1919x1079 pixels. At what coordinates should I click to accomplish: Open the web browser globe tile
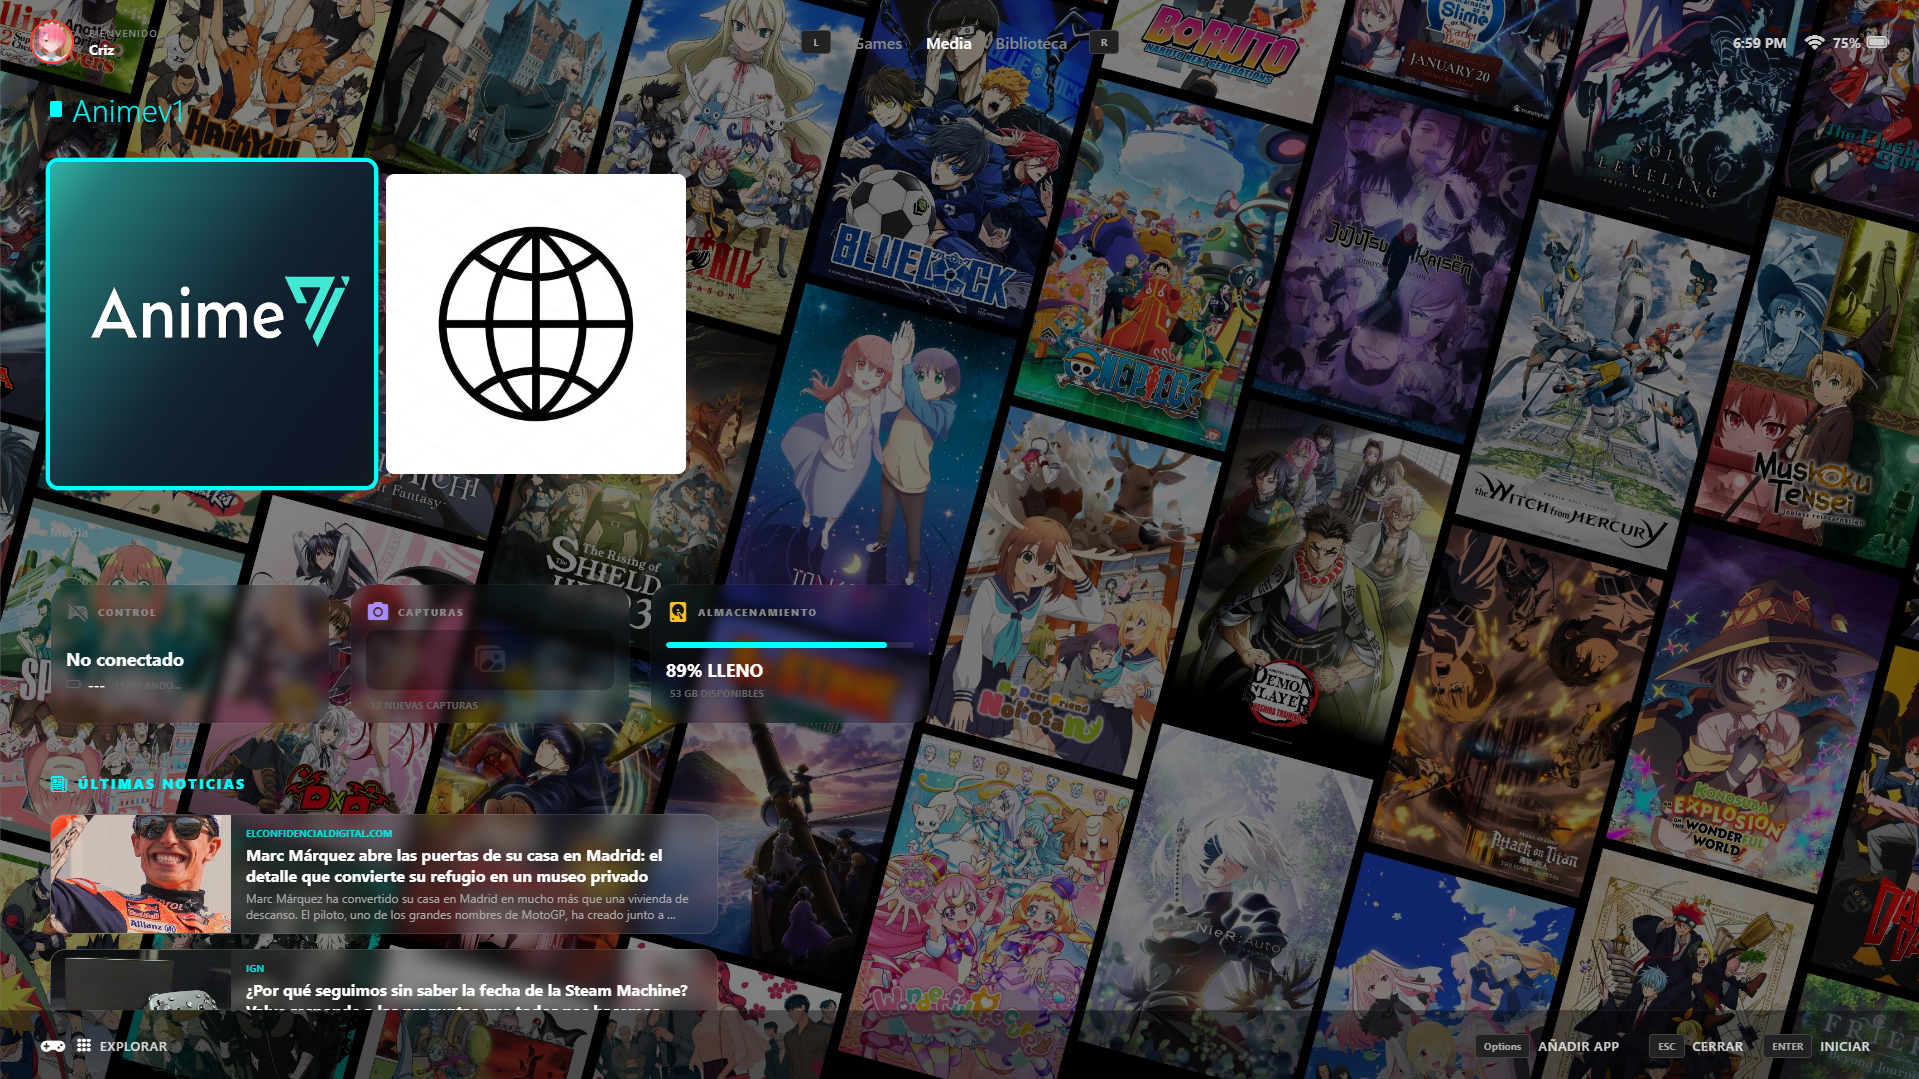536,324
